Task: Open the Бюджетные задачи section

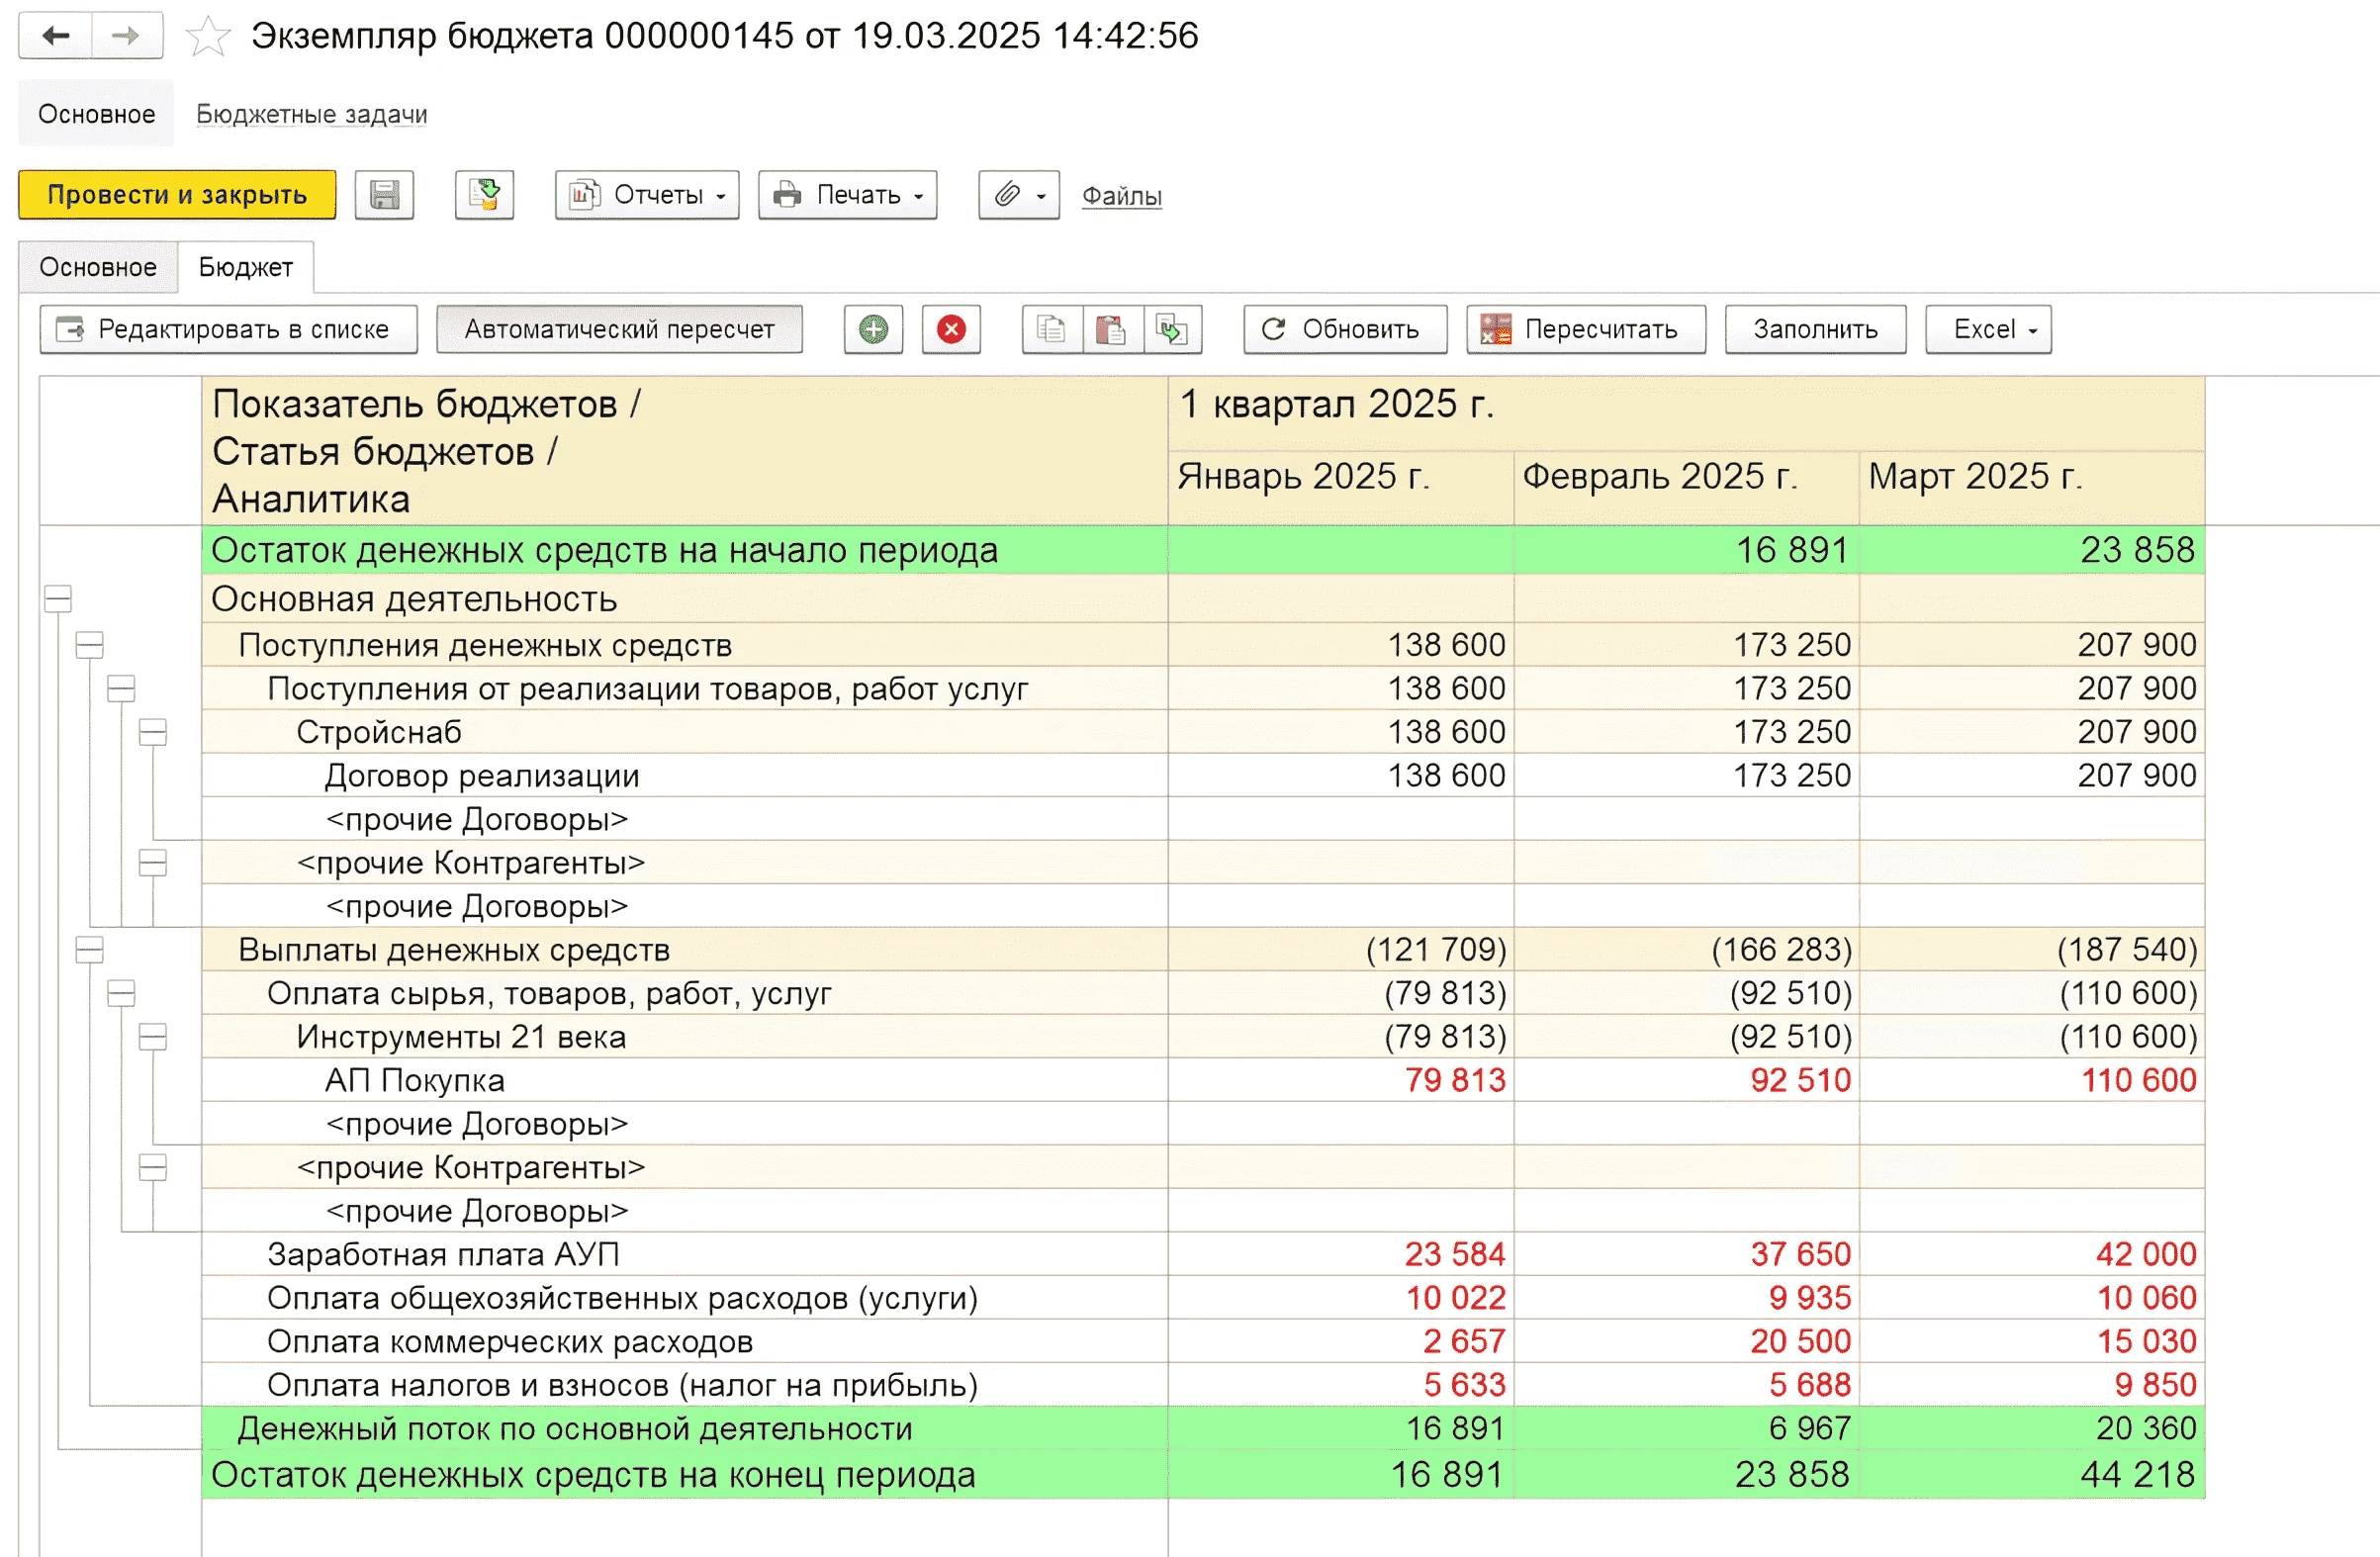Action: pos(311,115)
